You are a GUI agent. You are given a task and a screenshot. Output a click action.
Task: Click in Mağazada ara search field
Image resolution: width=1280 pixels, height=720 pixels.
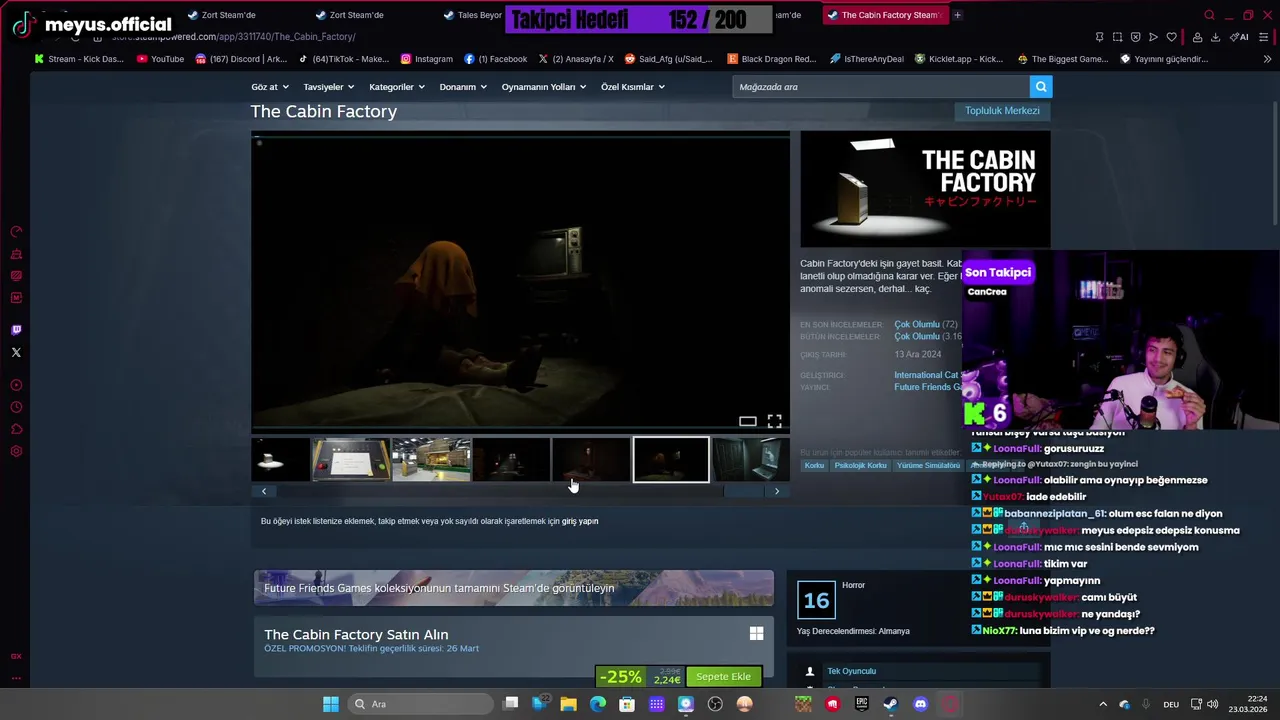point(881,87)
